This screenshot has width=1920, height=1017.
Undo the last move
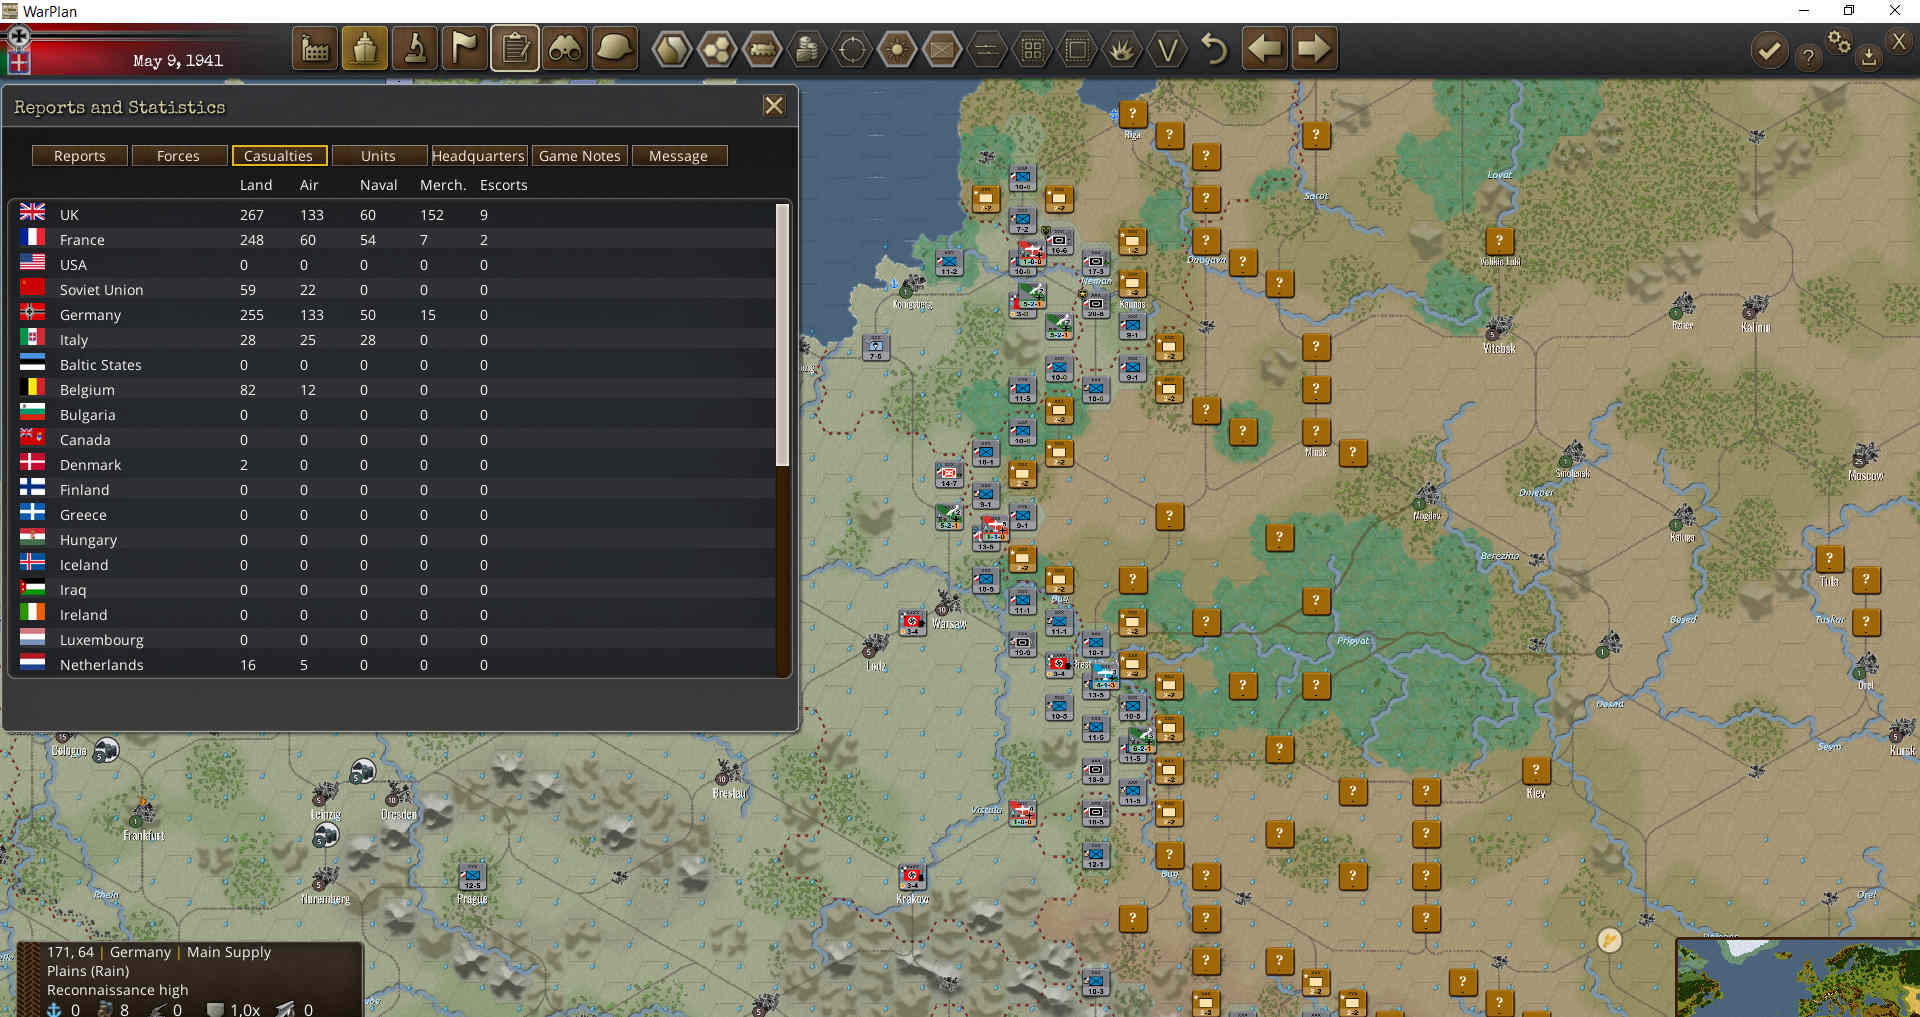coord(1214,49)
